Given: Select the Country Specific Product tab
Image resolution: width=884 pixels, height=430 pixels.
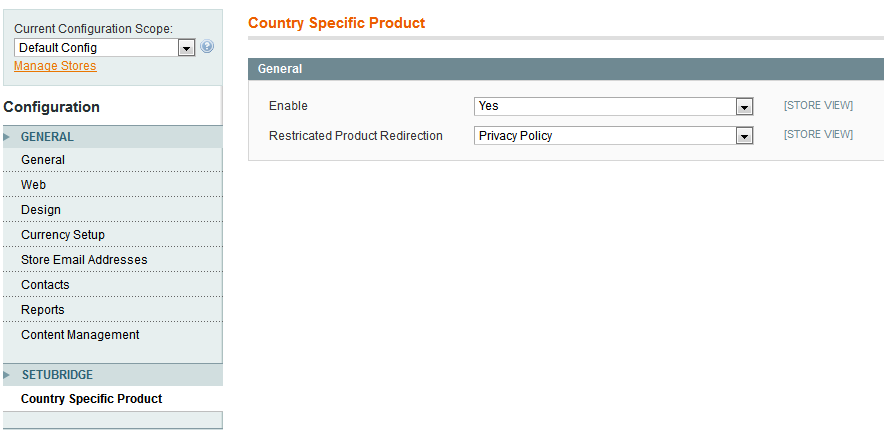Looking at the screenshot, I should pyautogui.click(x=92, y=399).
